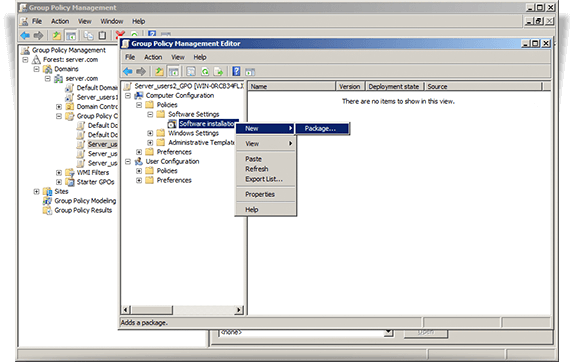The width and height of the screenshot is (574, 362).
Task: Click the Forward arrow in the Editor toolbar
Action: (141, 71)
